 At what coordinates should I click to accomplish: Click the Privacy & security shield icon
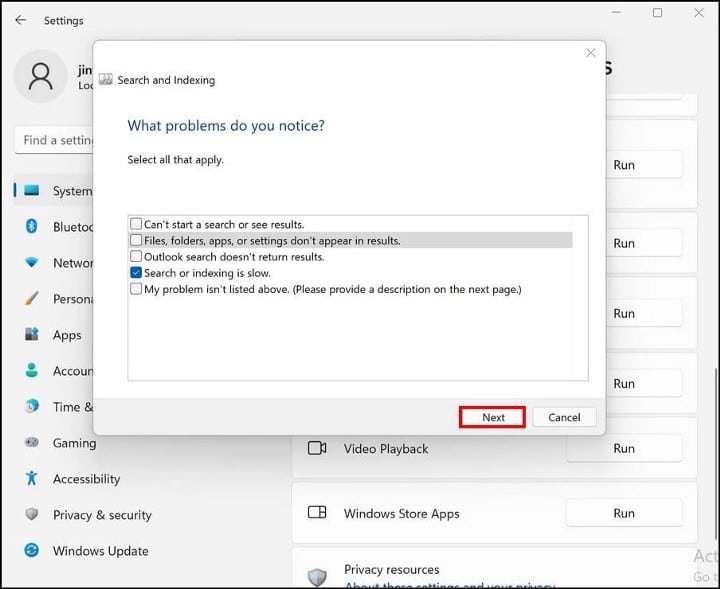32,514
